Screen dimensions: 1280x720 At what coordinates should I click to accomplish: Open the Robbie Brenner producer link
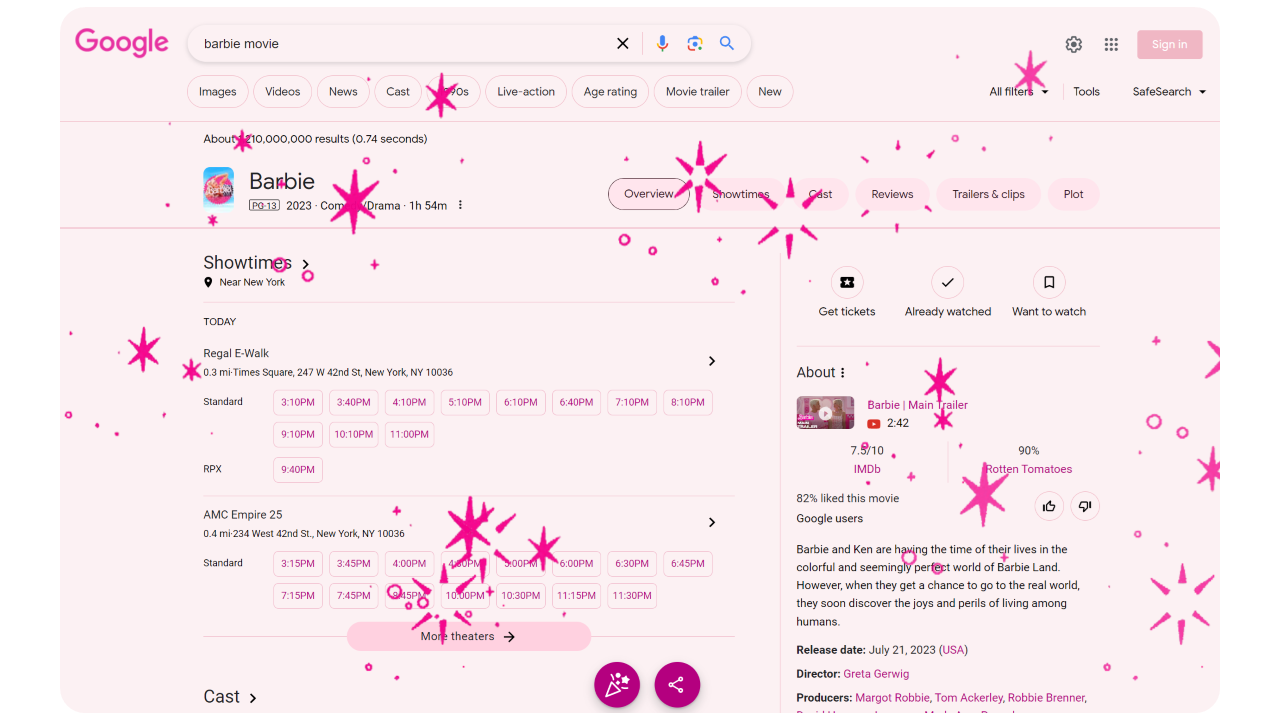coord(1045,698)
